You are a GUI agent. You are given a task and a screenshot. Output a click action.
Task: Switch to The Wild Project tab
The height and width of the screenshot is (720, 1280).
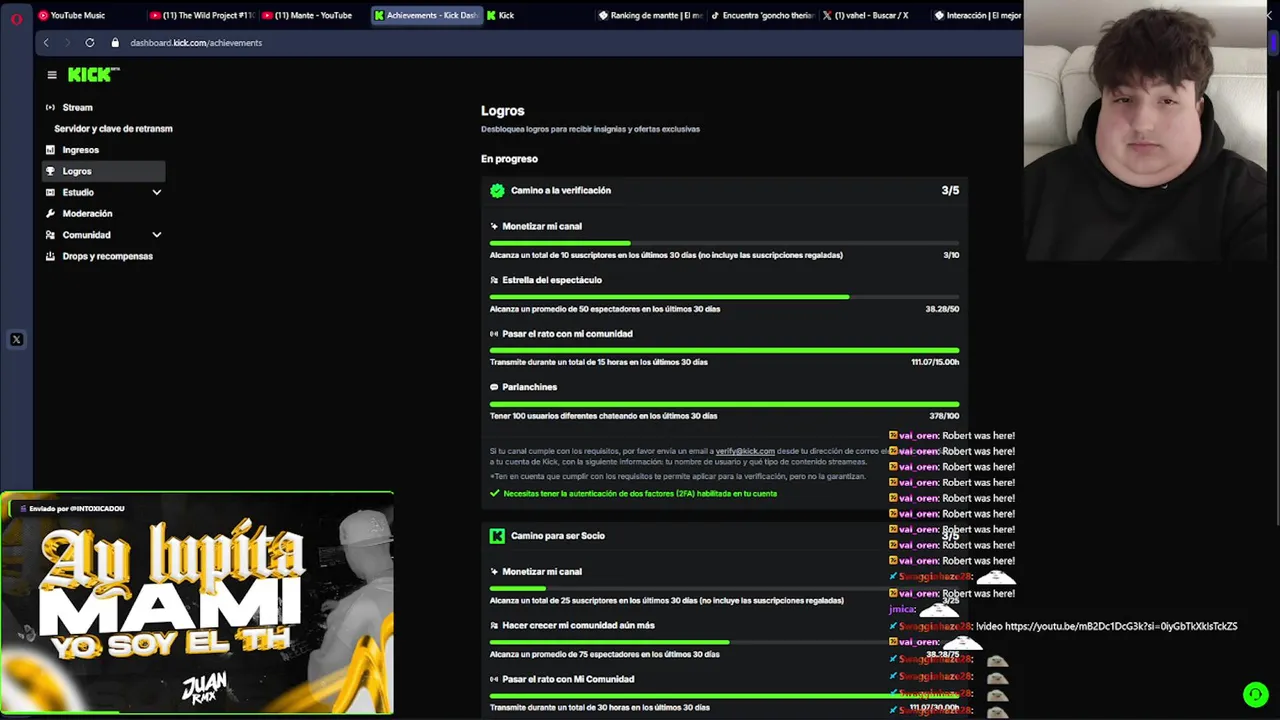point(201,16)
